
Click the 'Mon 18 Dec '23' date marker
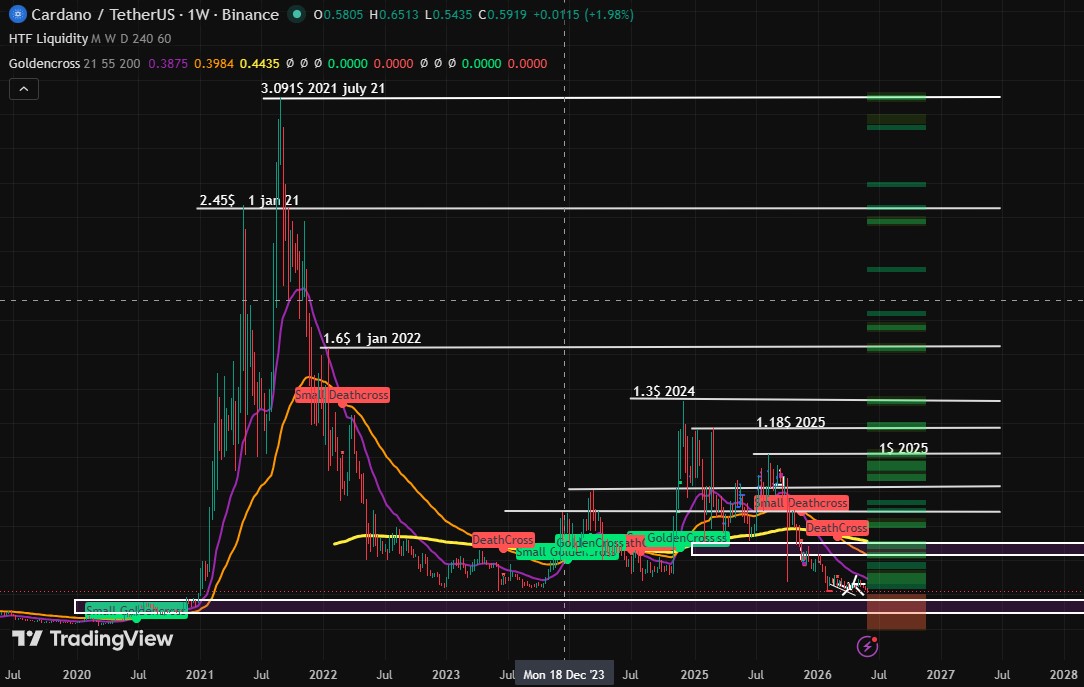tap(563, 675)
